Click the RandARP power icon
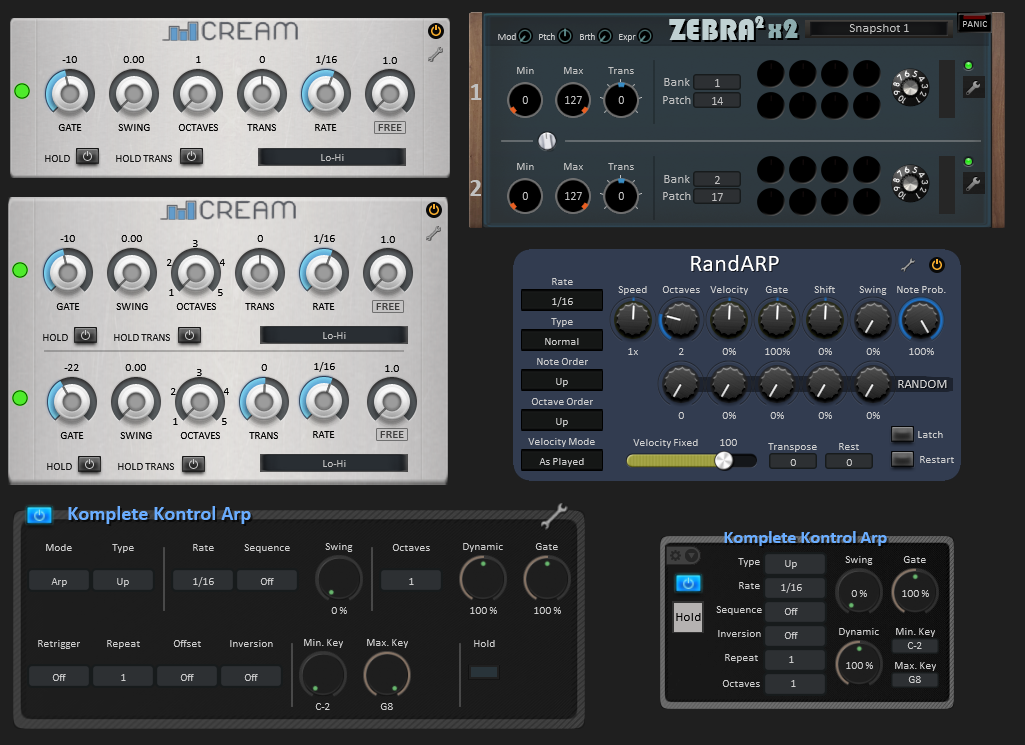Viewport: 1025px width, 745px height. (x=937, y=265)
